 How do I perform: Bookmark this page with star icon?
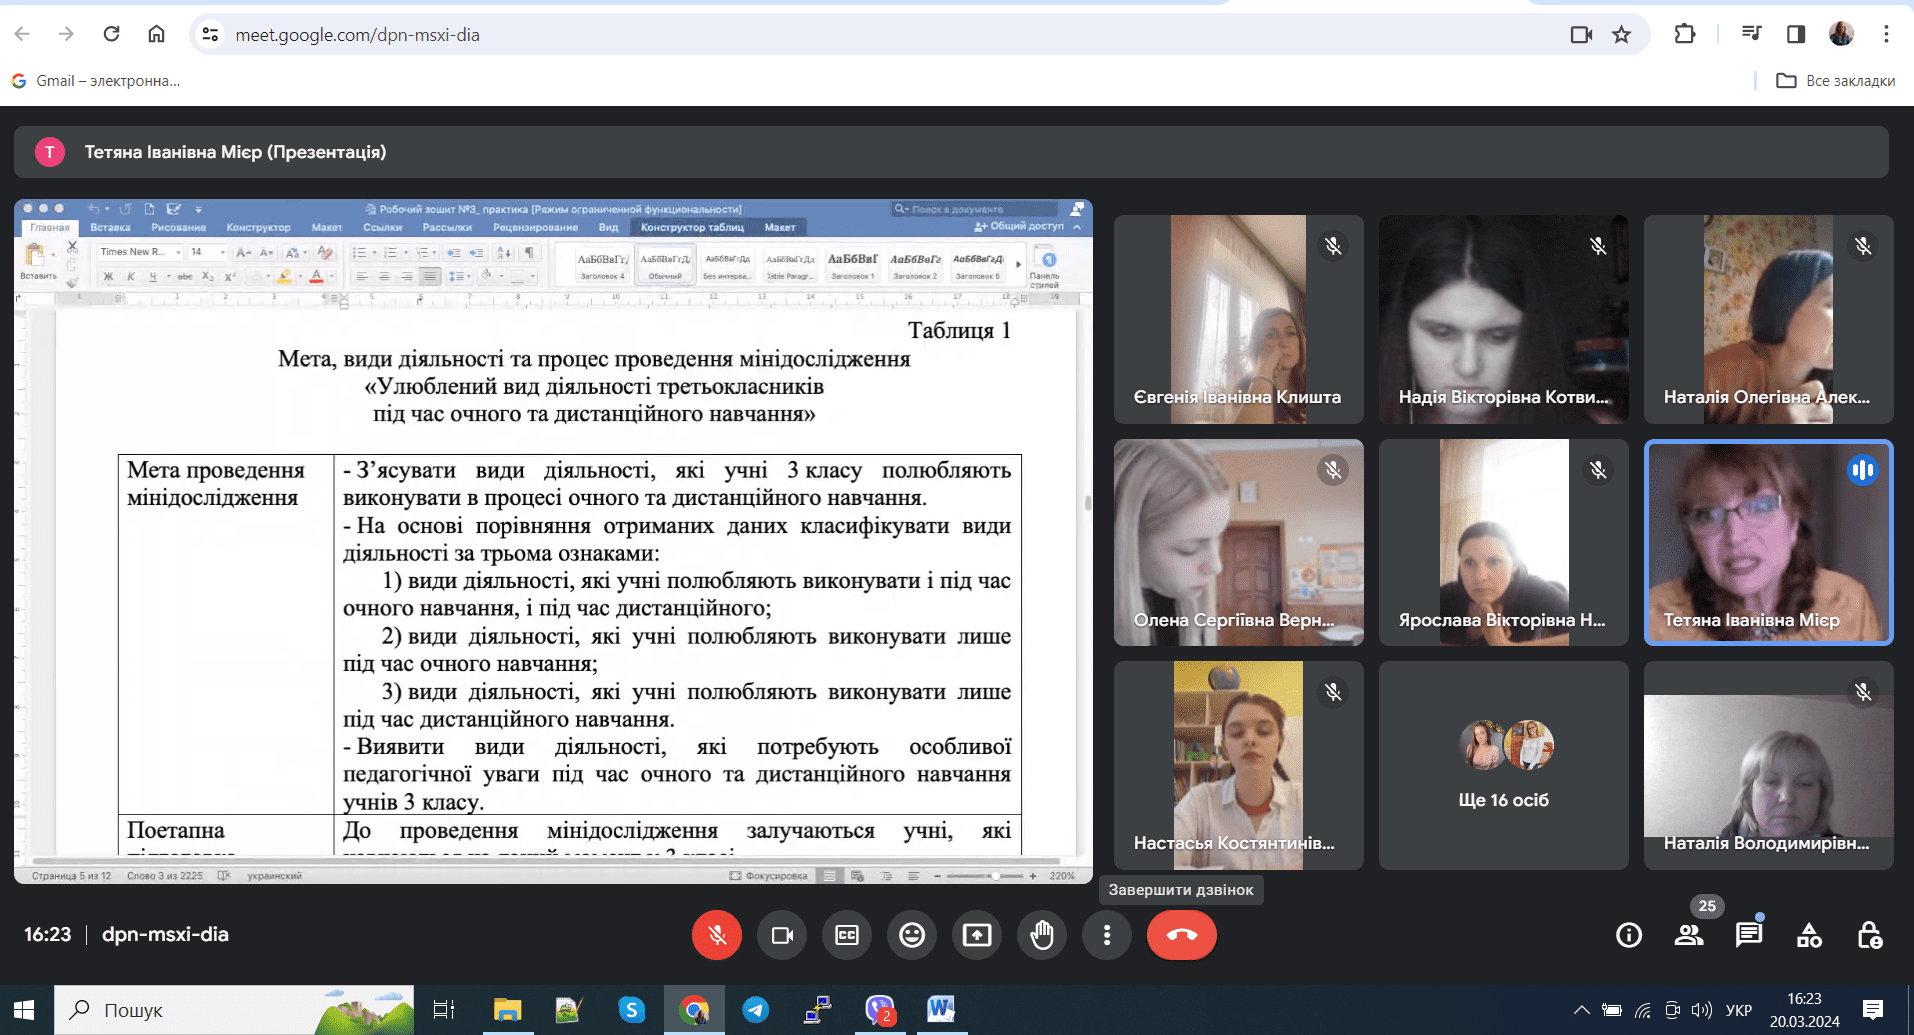[1621, 35]
